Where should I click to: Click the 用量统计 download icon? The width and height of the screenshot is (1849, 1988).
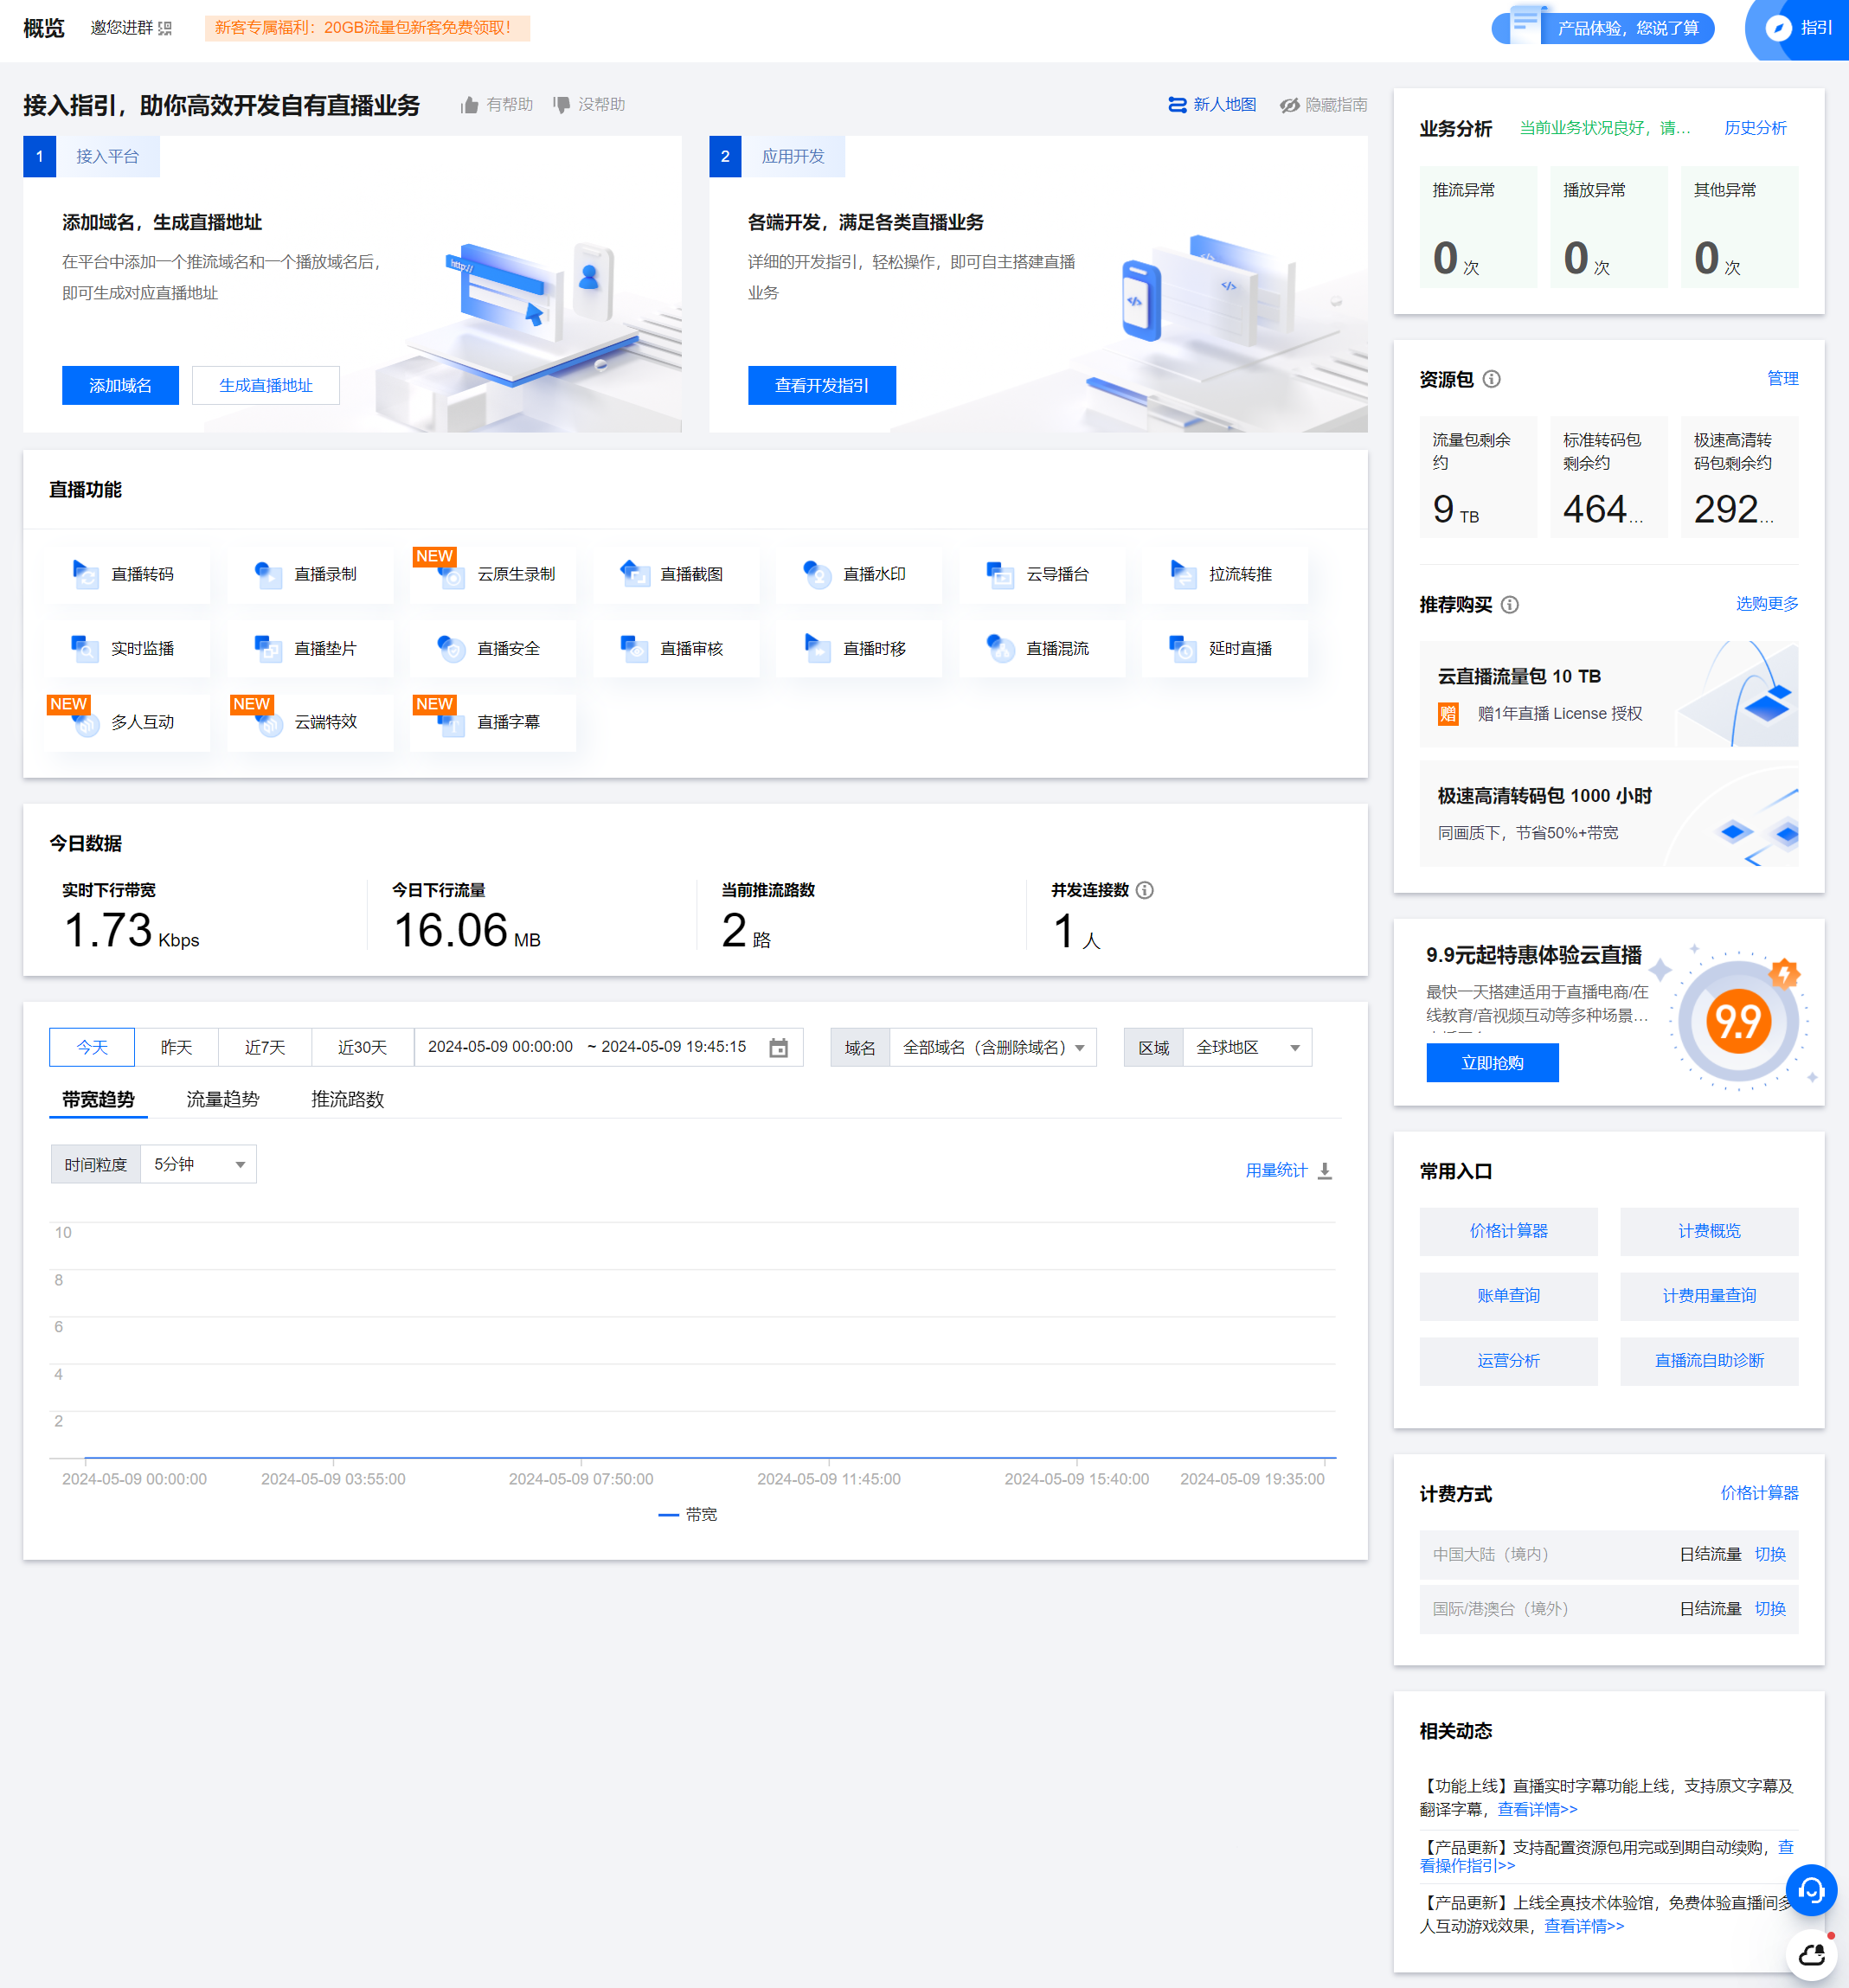point(1325,1171)
